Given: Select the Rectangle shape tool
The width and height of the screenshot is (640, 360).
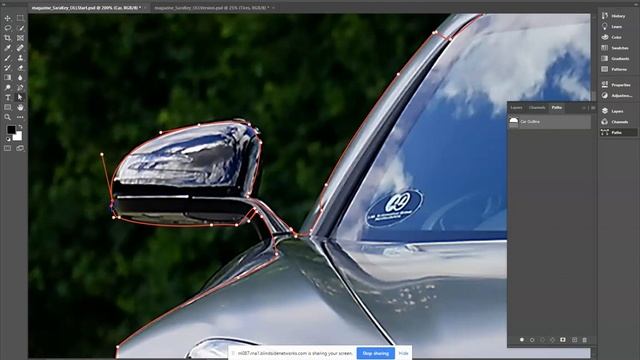Looking at the screenshot, I should click(x=7, y=107).
